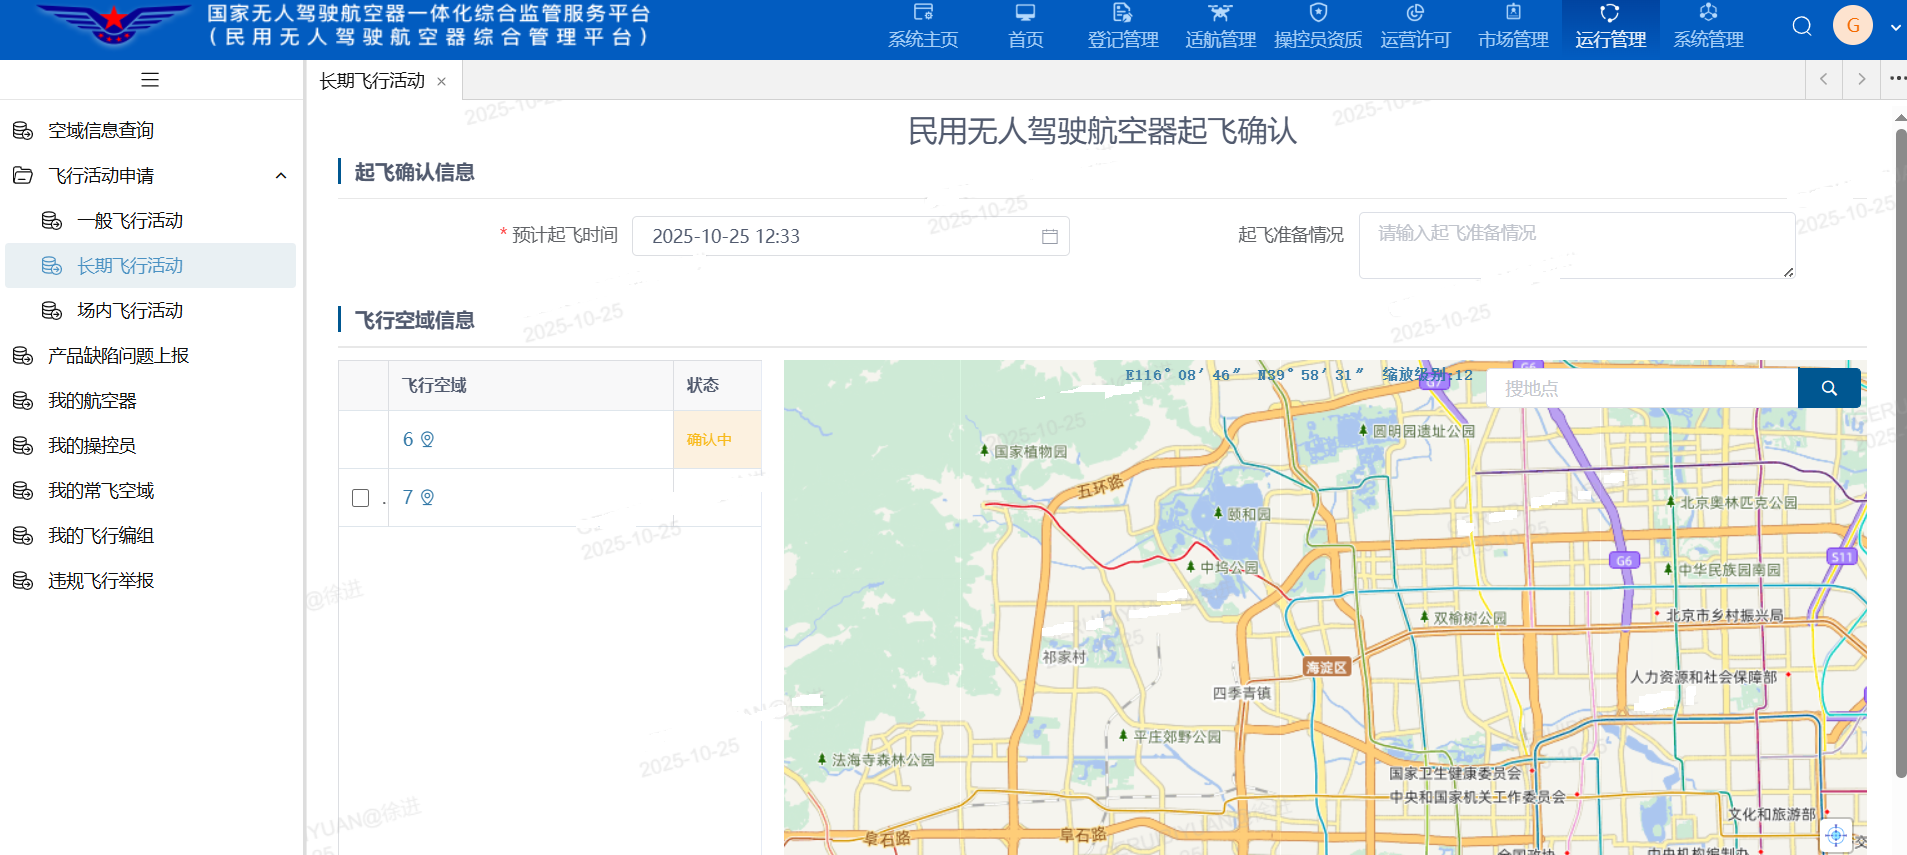Collapse the 飞行活动申请 menu group

pos(281,176)
